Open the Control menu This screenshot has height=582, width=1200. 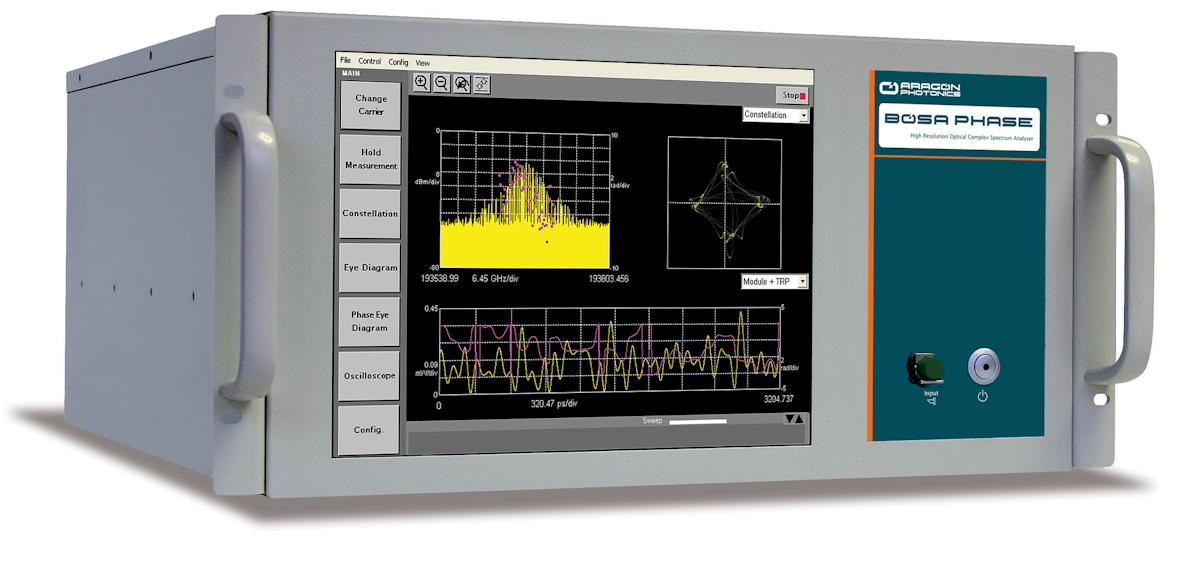coord(370,62)
